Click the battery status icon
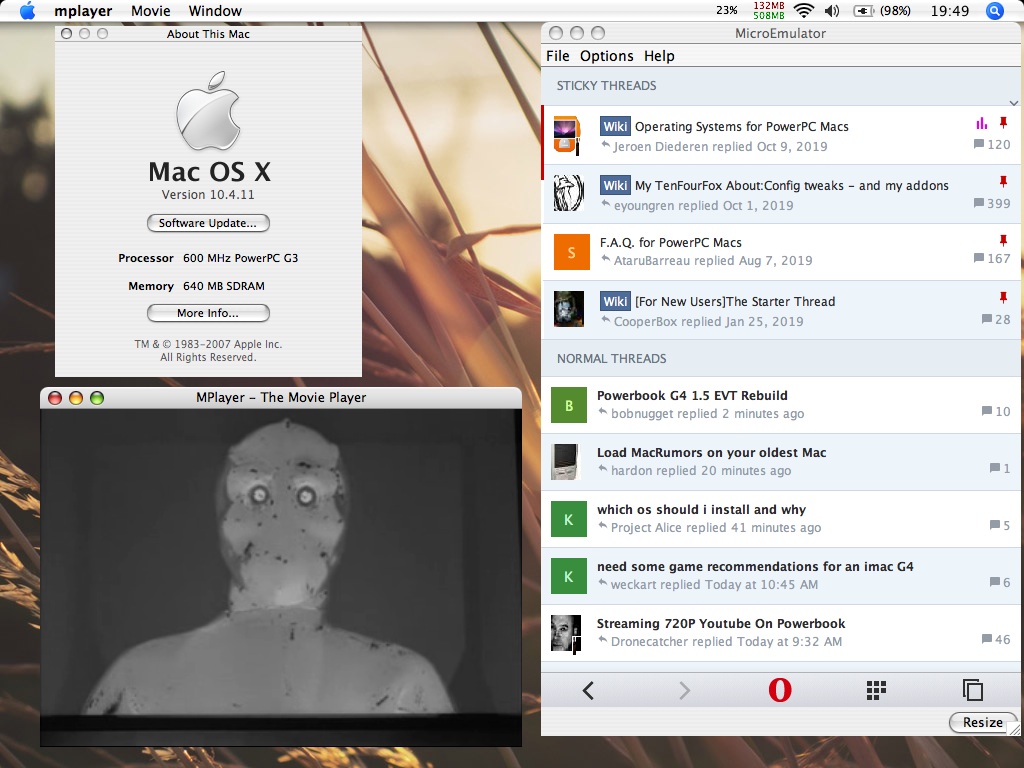This screenshot has width=1024, height=768. (x=863, y=10)
